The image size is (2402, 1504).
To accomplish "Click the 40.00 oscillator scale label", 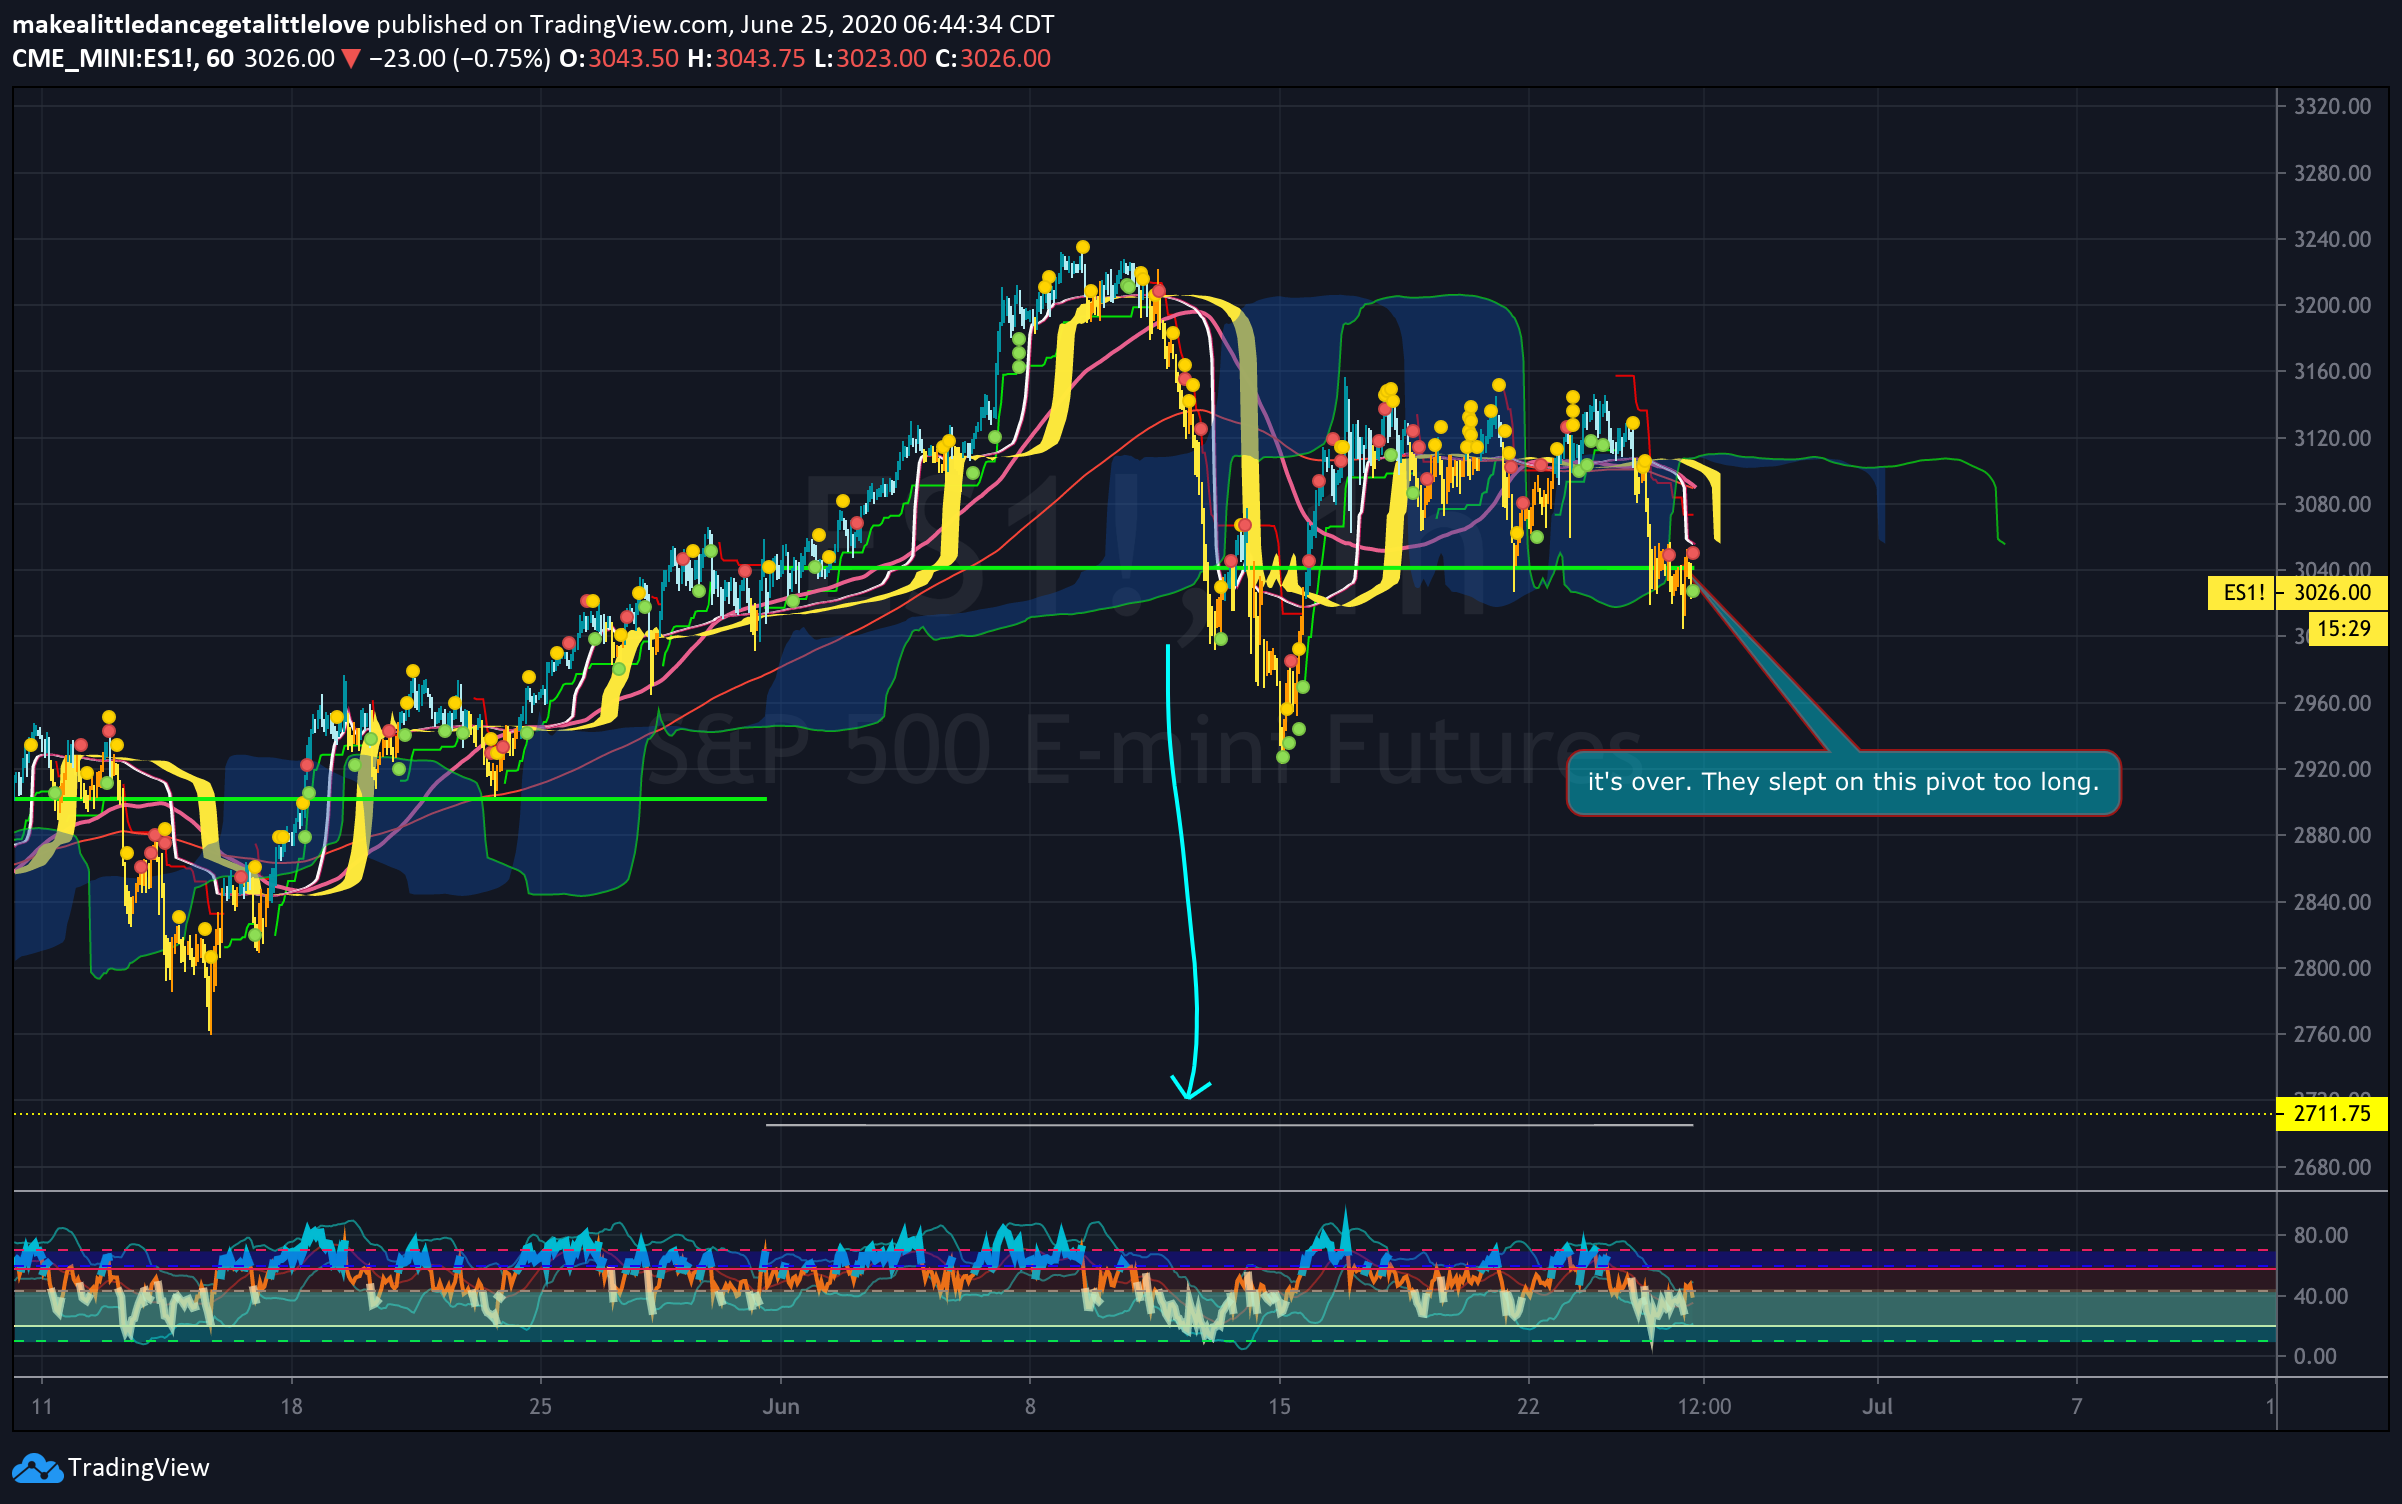I will point(2321,1296).
